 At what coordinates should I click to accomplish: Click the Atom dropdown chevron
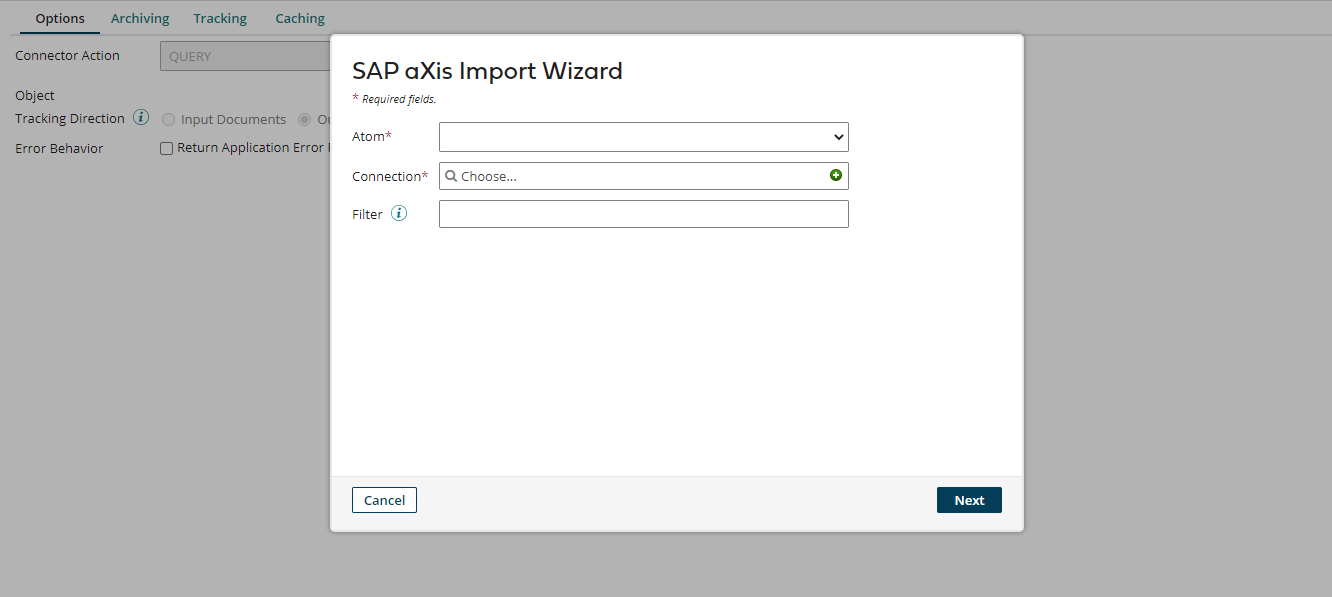(838, 137)
